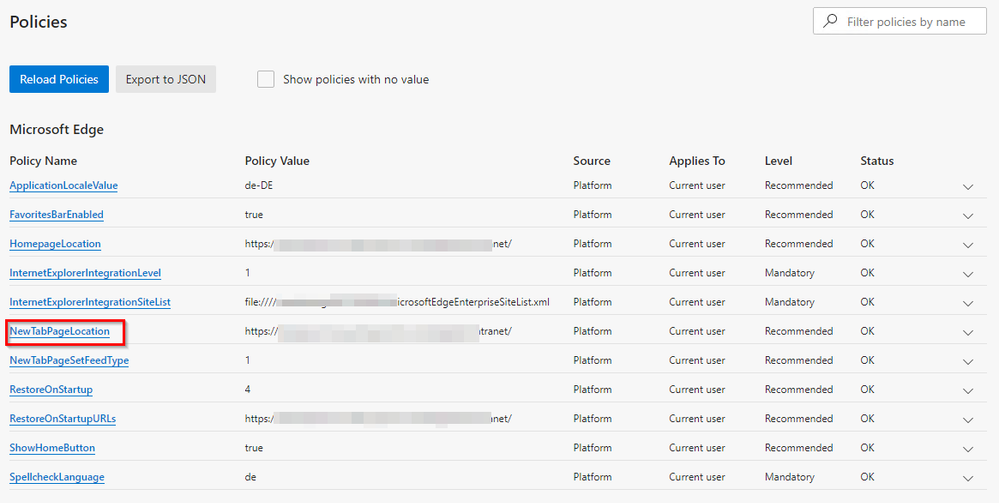
Task: Click Recommended level in ShowHomeButton row
Action: (x=799, y=448)
